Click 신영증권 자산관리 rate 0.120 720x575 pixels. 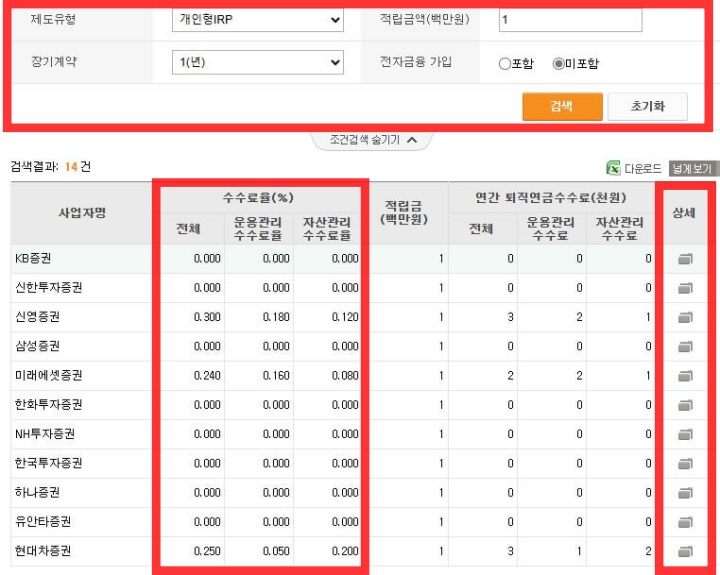click(345, 317)
